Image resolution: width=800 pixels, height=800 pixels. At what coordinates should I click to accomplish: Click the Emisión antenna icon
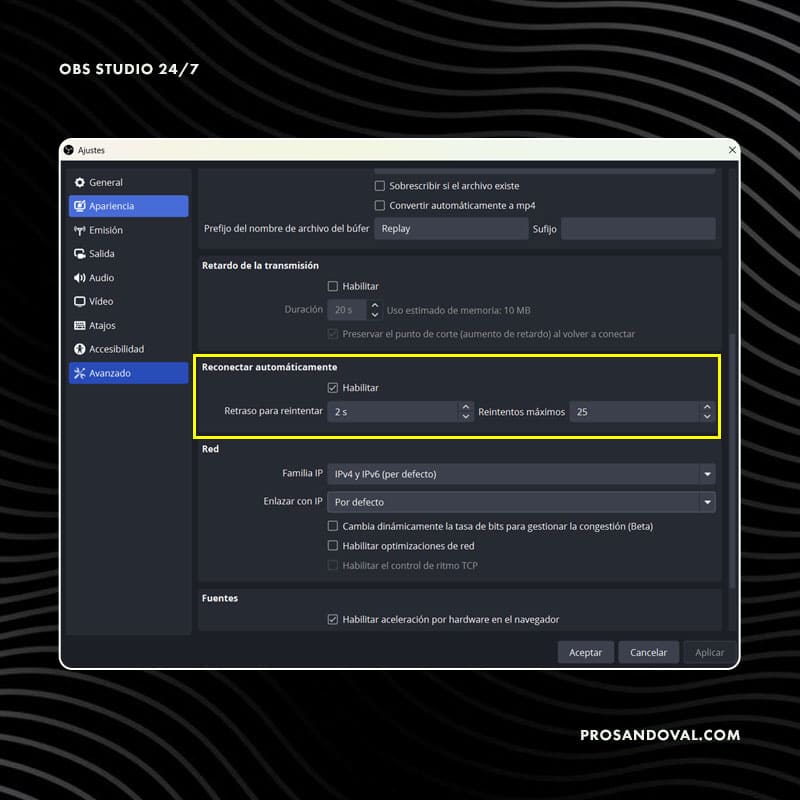80,230
